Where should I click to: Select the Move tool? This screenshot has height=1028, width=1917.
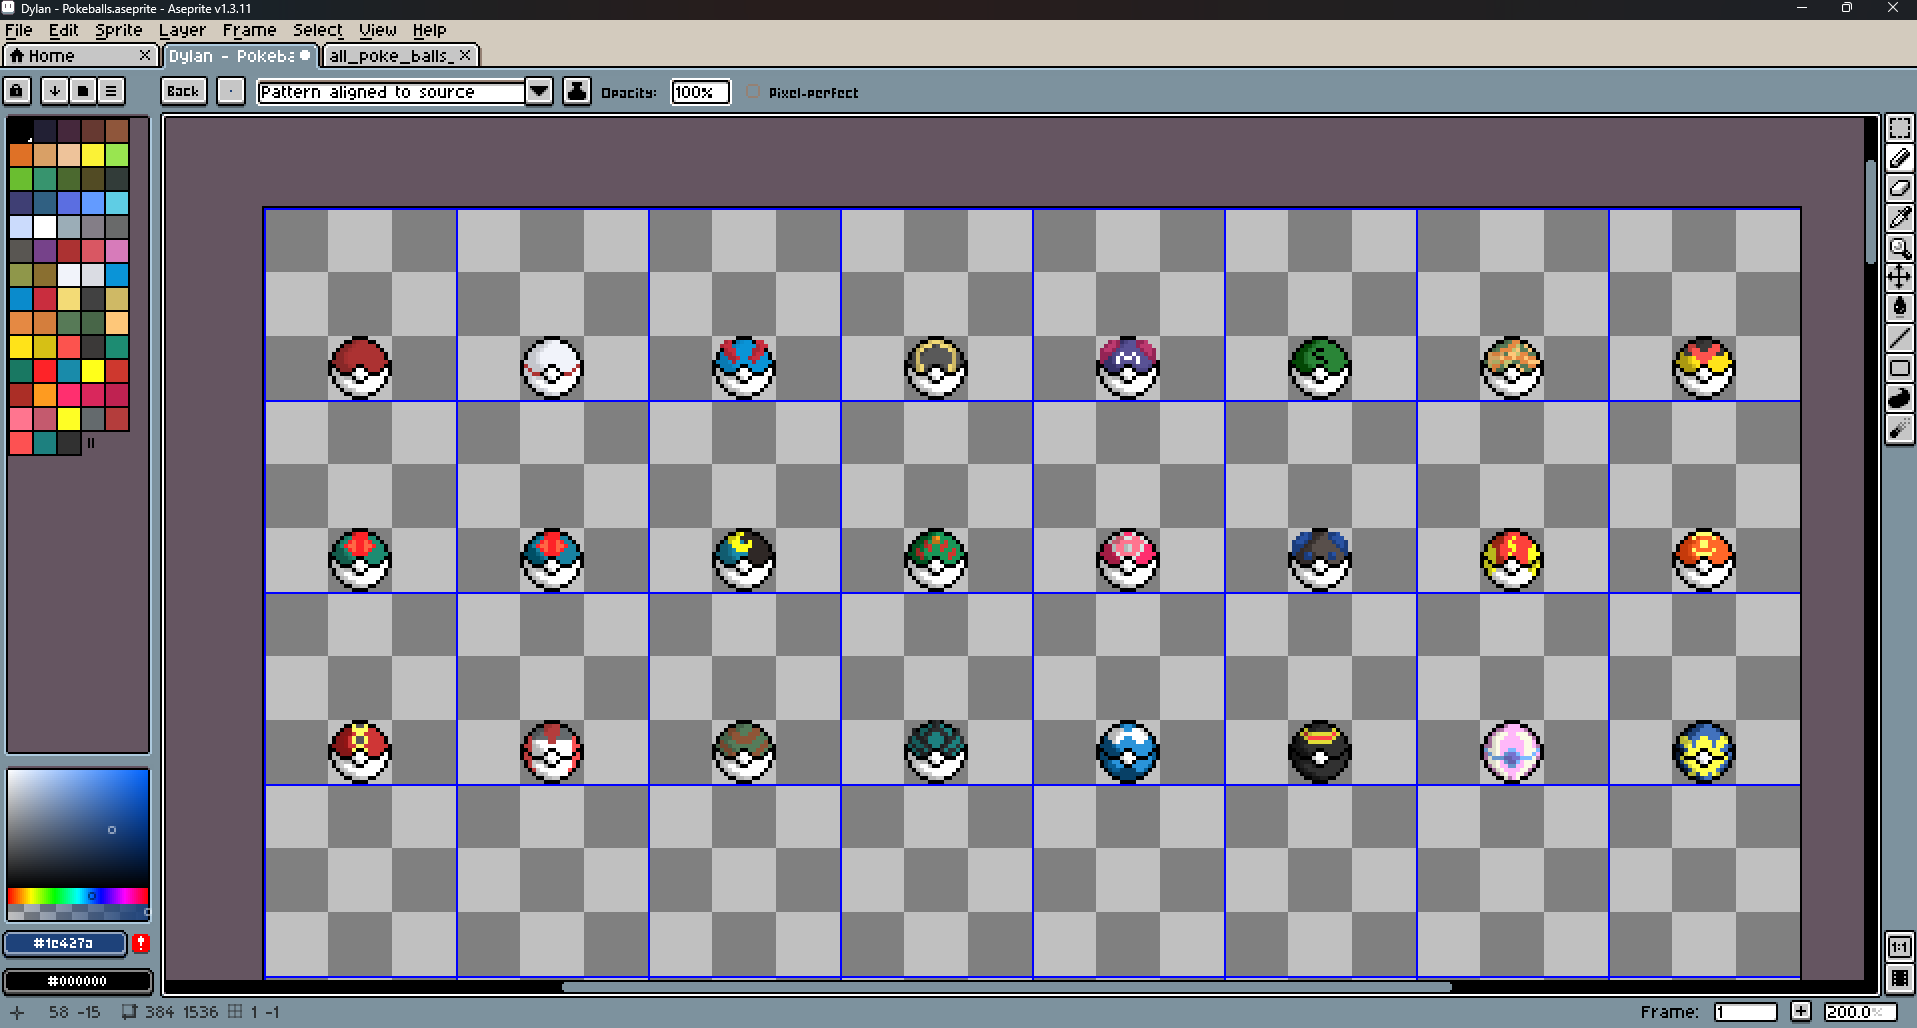(1899, 278)
